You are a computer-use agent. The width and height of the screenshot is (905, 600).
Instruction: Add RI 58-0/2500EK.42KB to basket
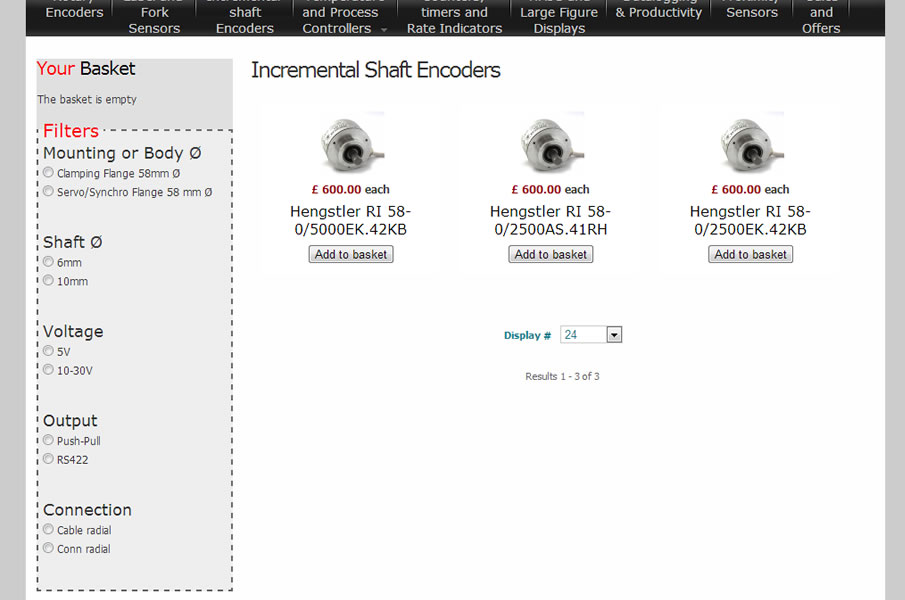pos(750,254)
